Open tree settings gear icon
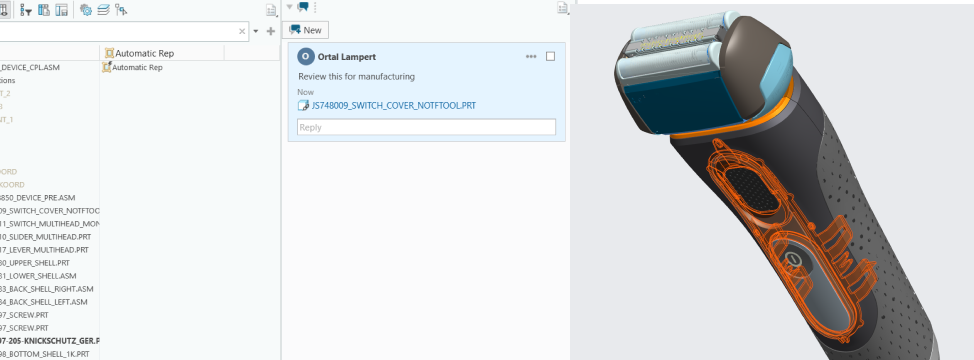The width and height of the screenshot is (974, 360). 86,10
